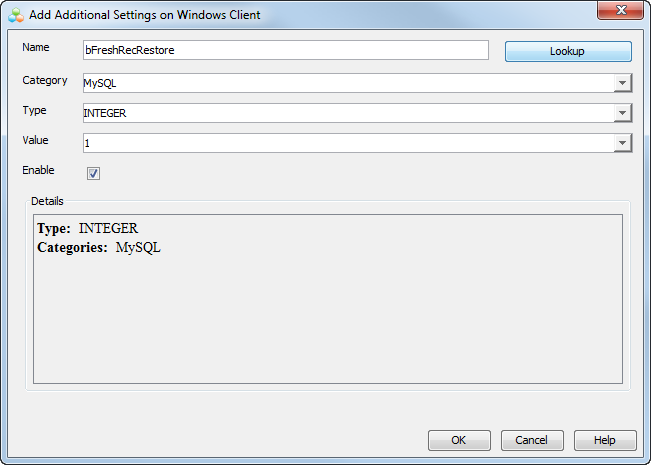Image resolution: width=651 pixels, height=465 pixels.
Task: Uncheck the Enable checkbox
Action: click(93, 174)
